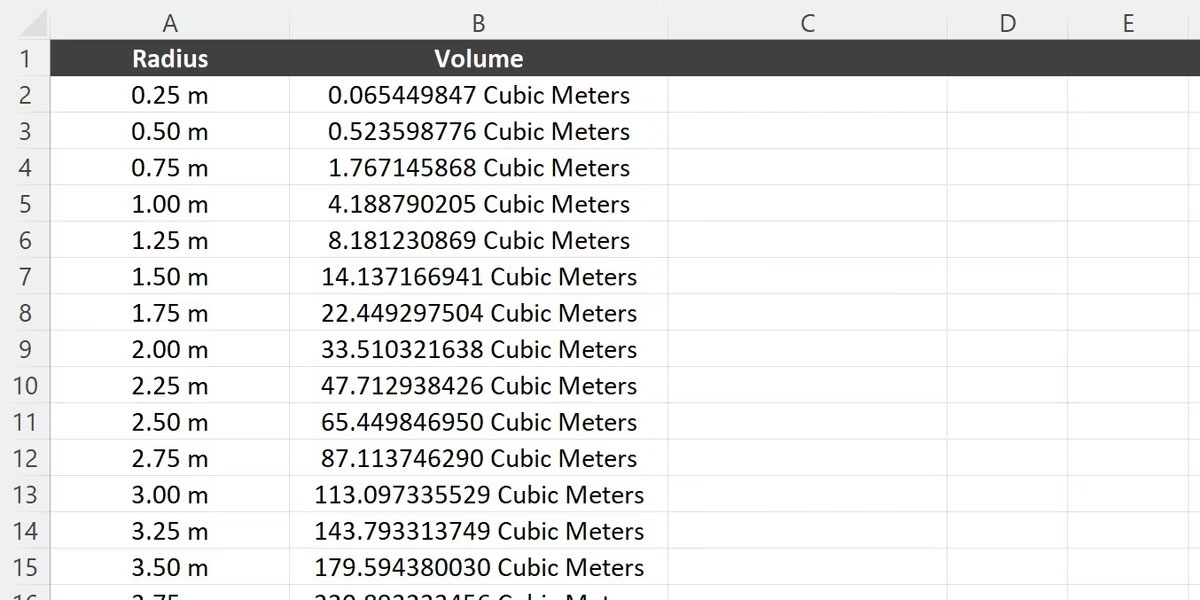Select the cell containing 2.50 m
The image size is (1200, 600).
coord(170,422)
